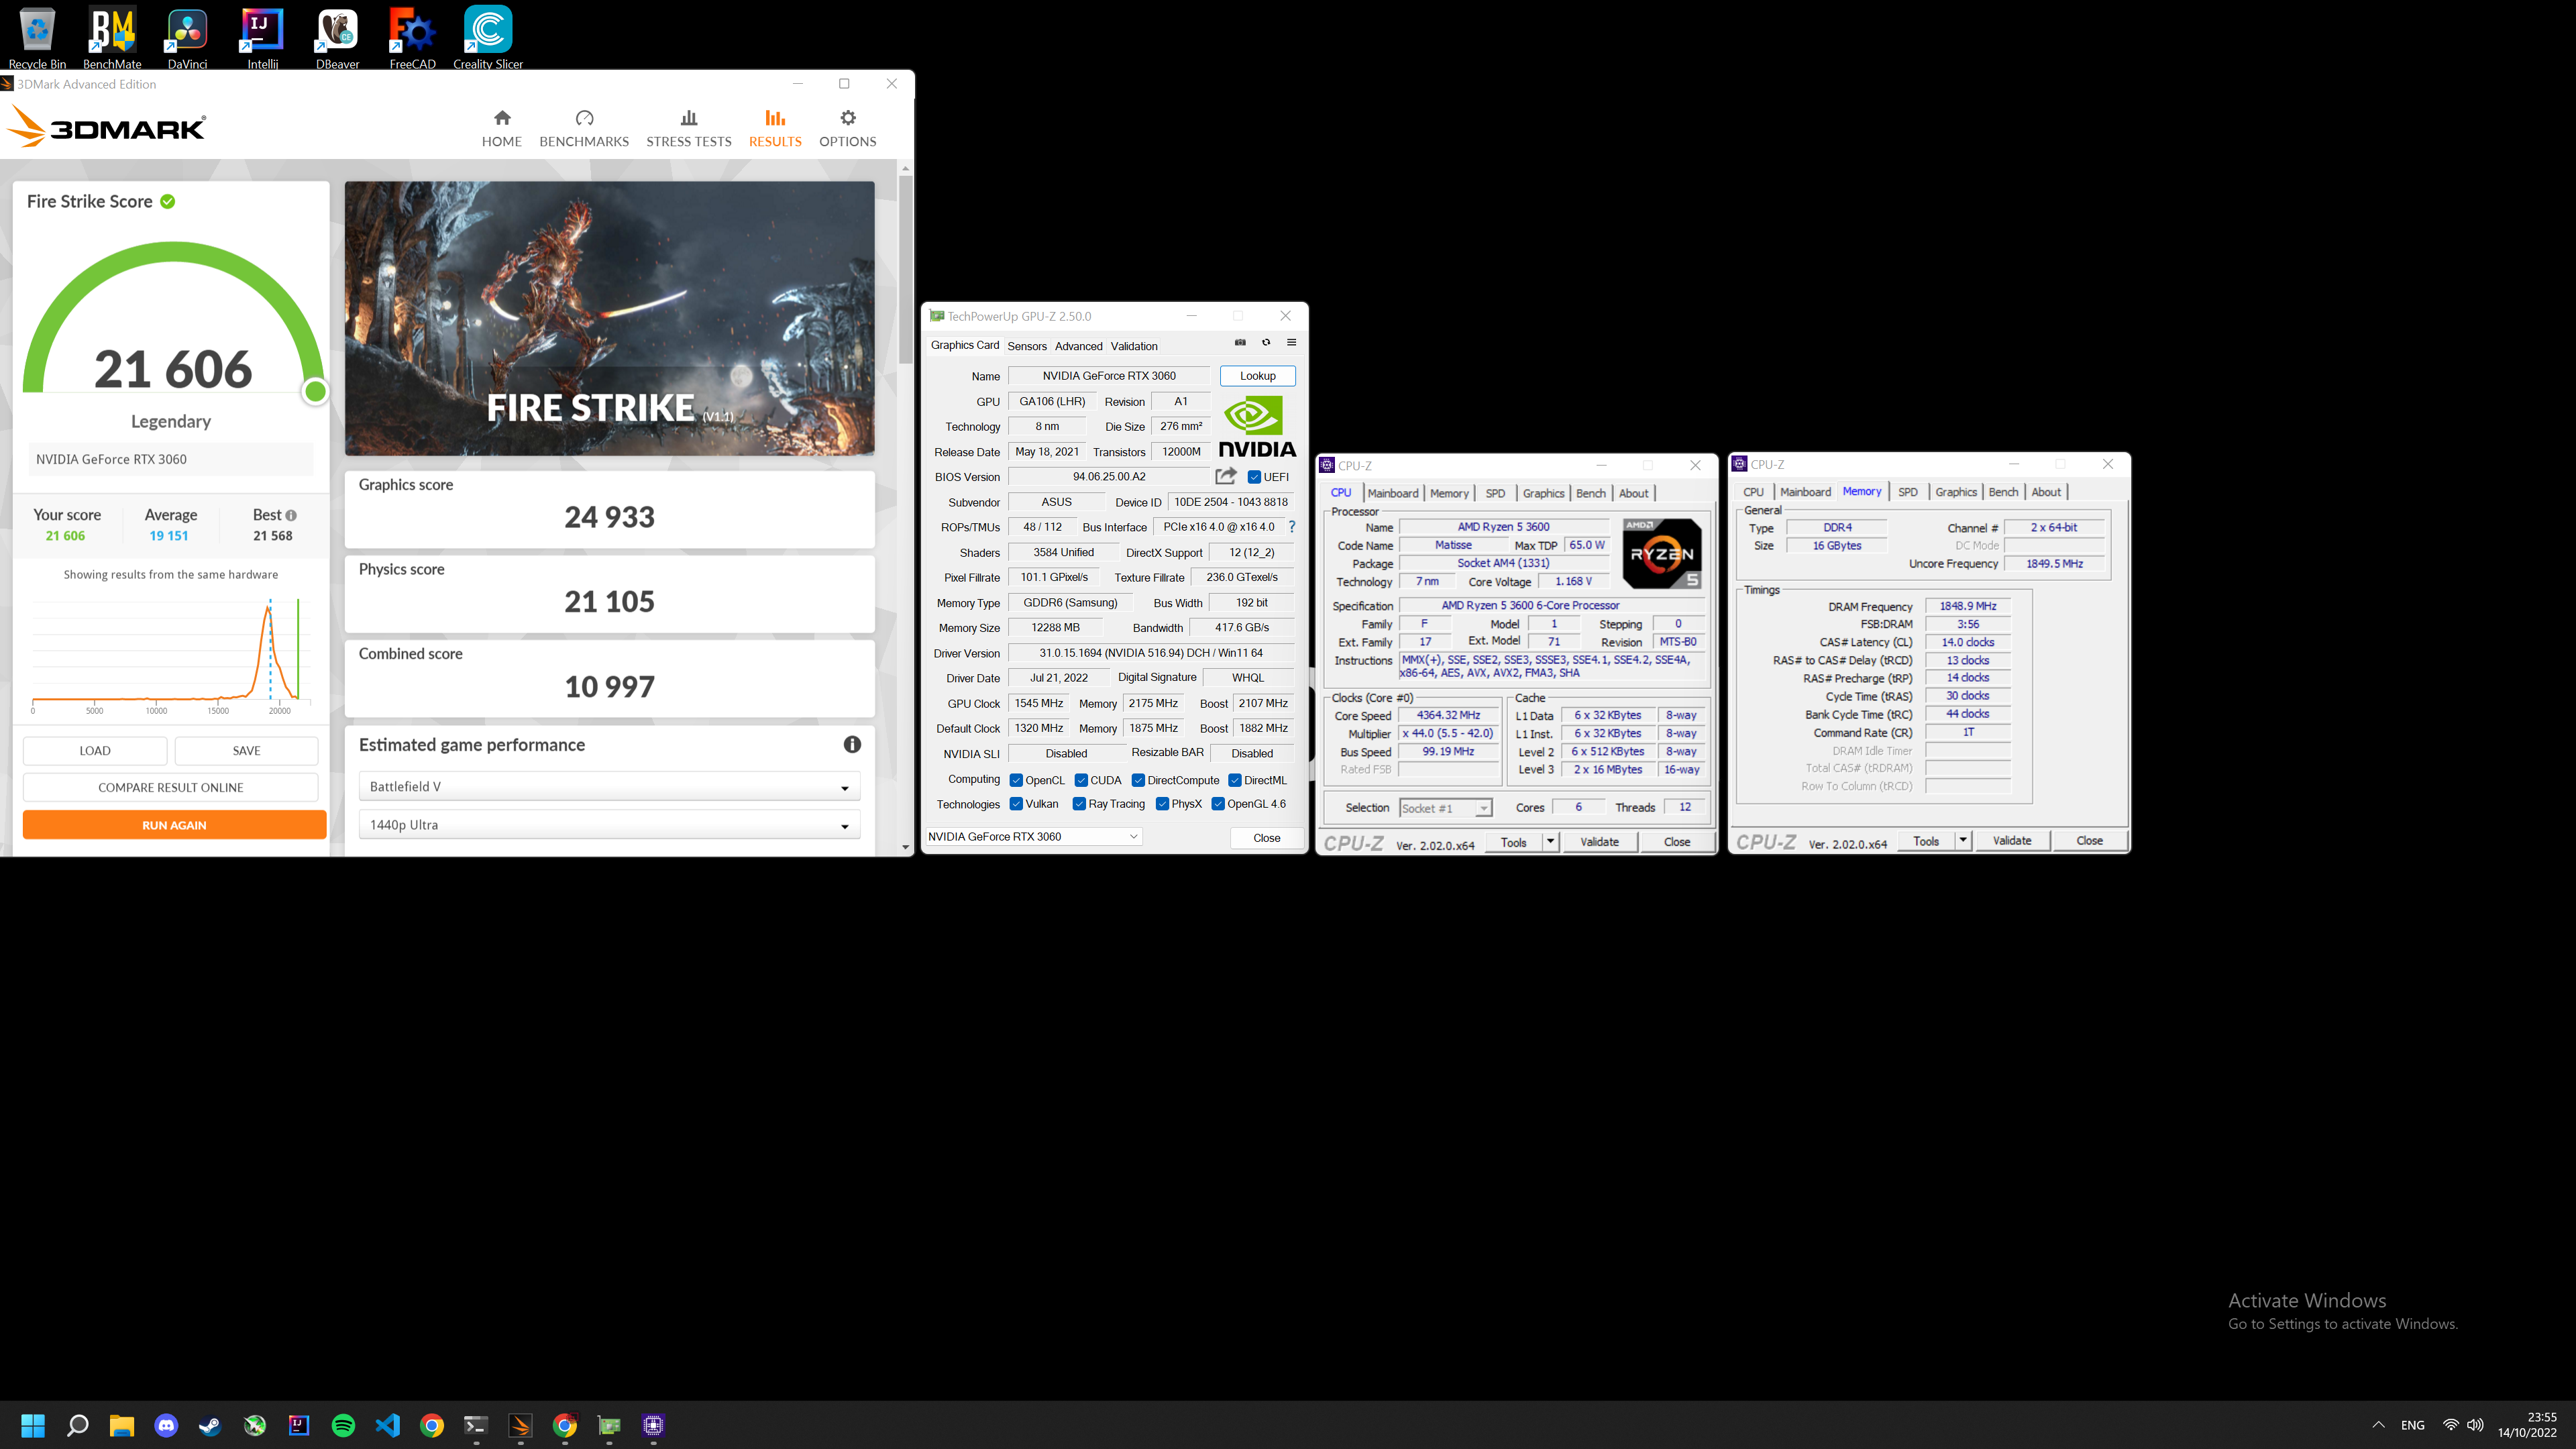
Task: Click GPU-Z refresh icon
Action: (x=1266, y=343)
